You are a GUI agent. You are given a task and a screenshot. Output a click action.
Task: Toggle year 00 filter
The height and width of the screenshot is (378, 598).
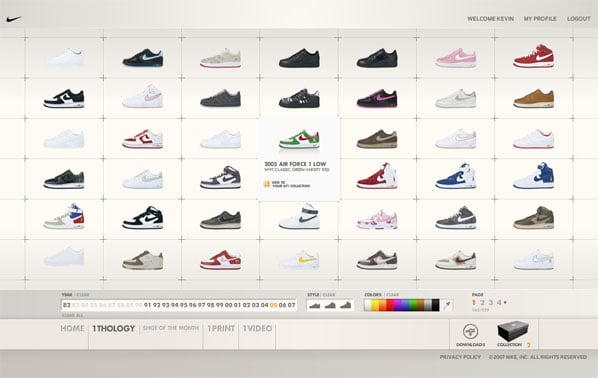coord(228,305)
